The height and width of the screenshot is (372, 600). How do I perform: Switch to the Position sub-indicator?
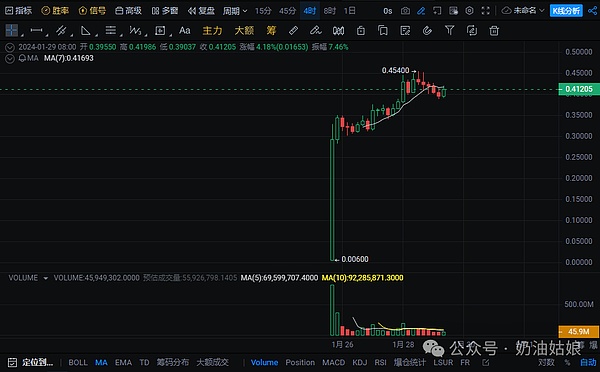[300, 362]
